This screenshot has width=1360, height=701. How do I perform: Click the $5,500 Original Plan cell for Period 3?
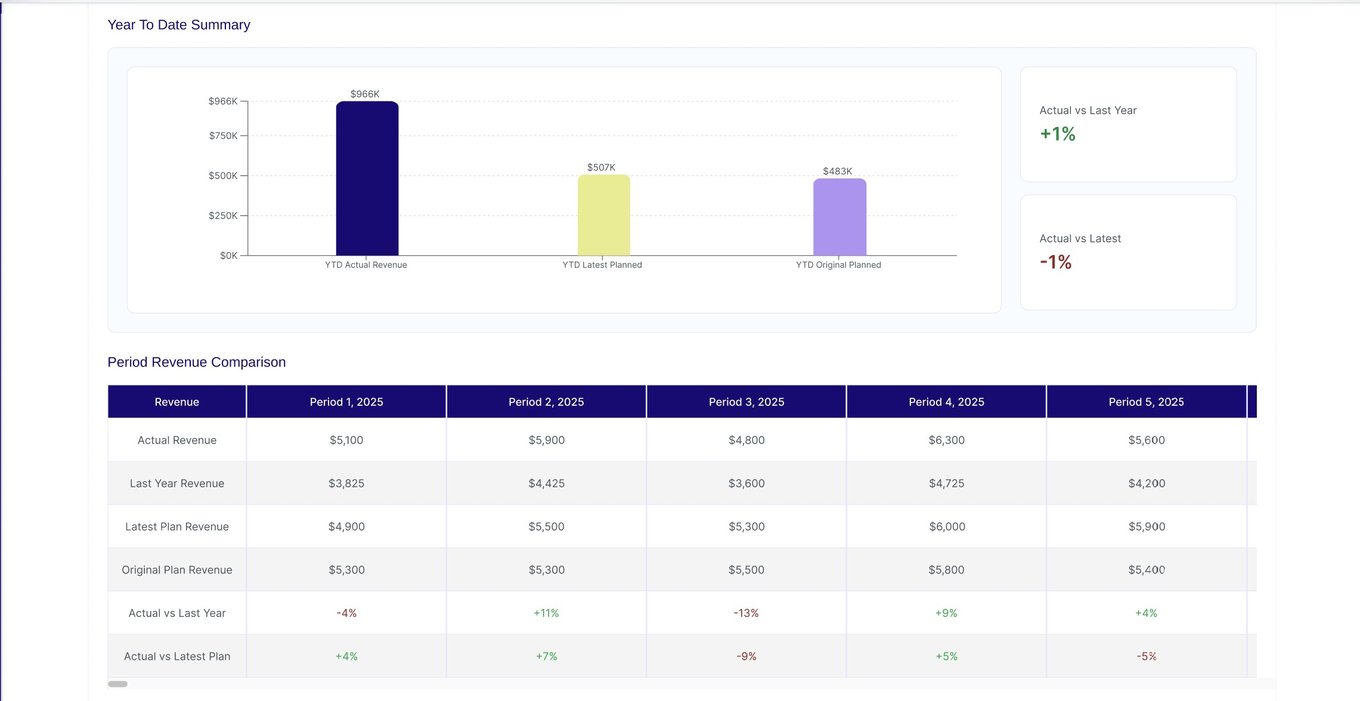747,570
